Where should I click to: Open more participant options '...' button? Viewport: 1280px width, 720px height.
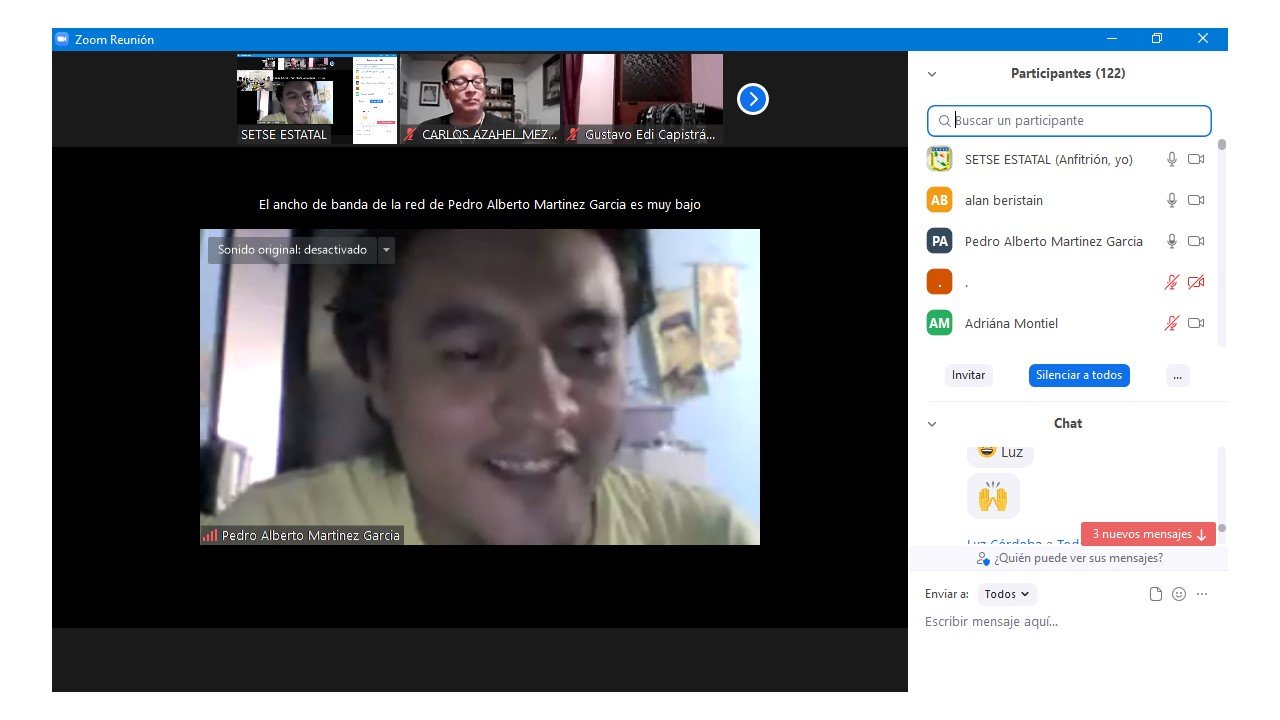(x=1178, y=376)
